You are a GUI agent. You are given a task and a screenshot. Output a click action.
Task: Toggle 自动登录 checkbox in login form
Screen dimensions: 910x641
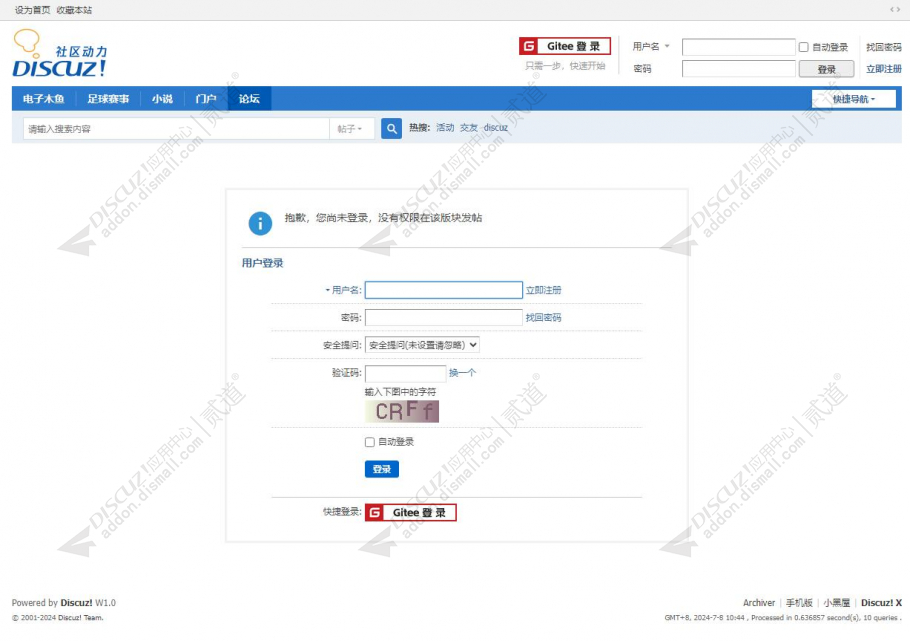tap(370, 442)
